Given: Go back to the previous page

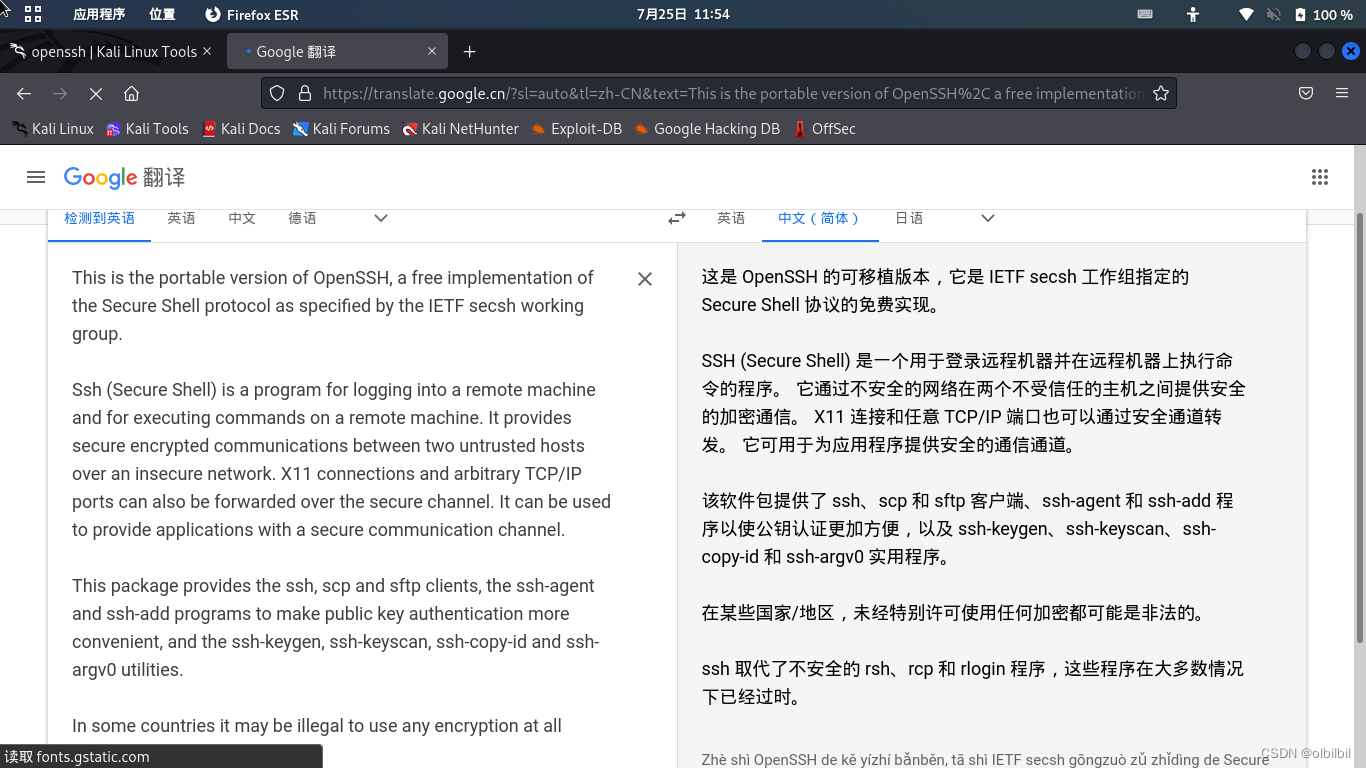Looking at the screenshot, I should point(24,93).
